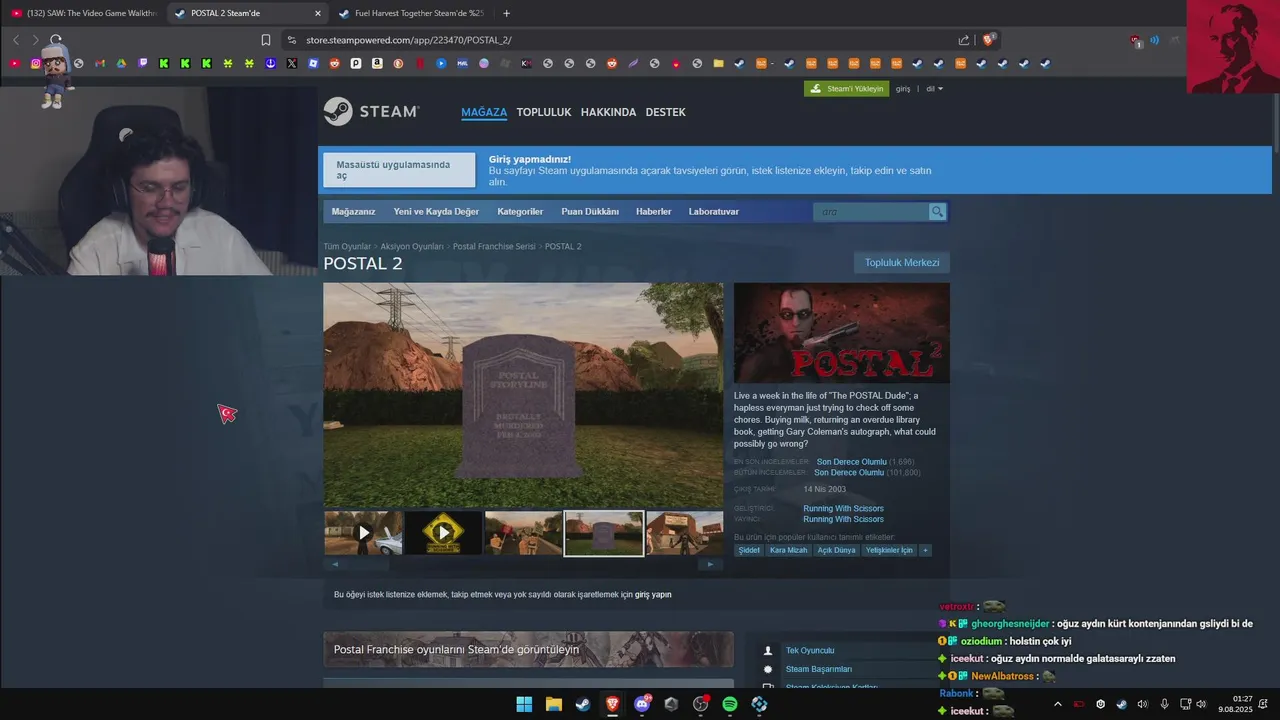Open the Kara Mizah tag
The image size is (1280, 720).
(788, 550)
